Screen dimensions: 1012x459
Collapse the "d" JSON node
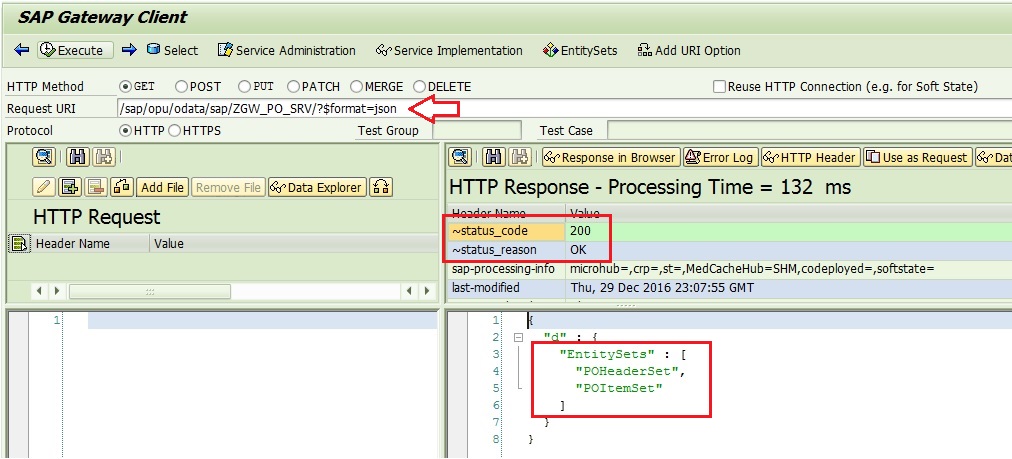tap(517, 337)
